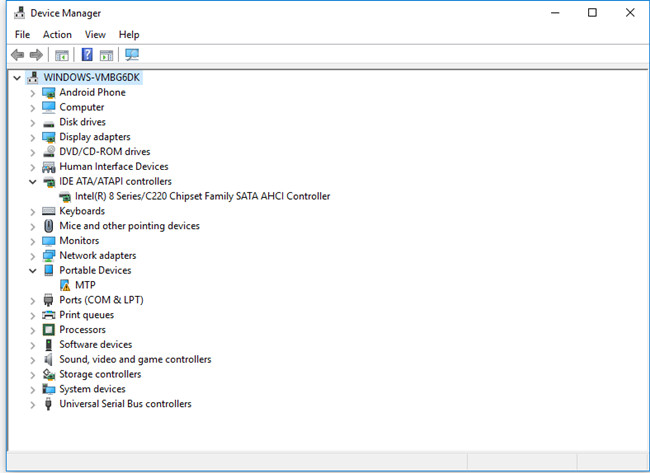650x473 pixels.
Task: Expand the Processors node
Action: pos(33,330)
